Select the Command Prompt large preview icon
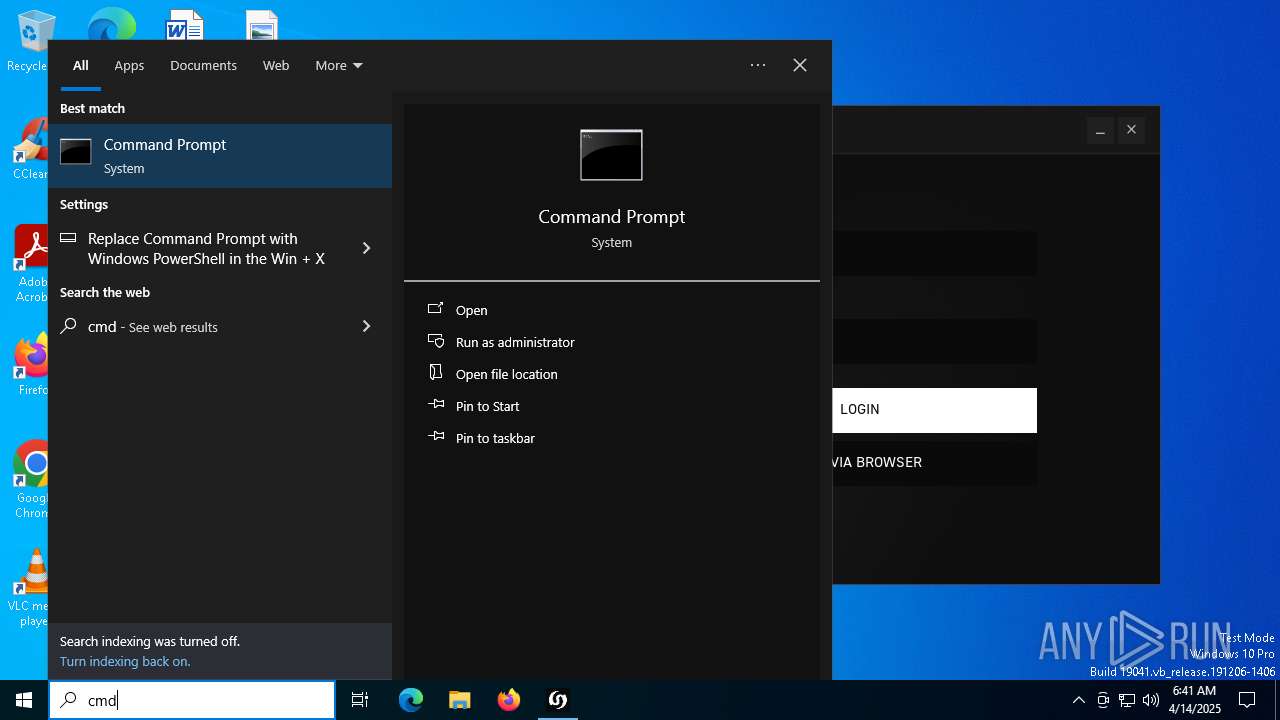This screenshot has height=720, width=1280. tap(611, 155)
